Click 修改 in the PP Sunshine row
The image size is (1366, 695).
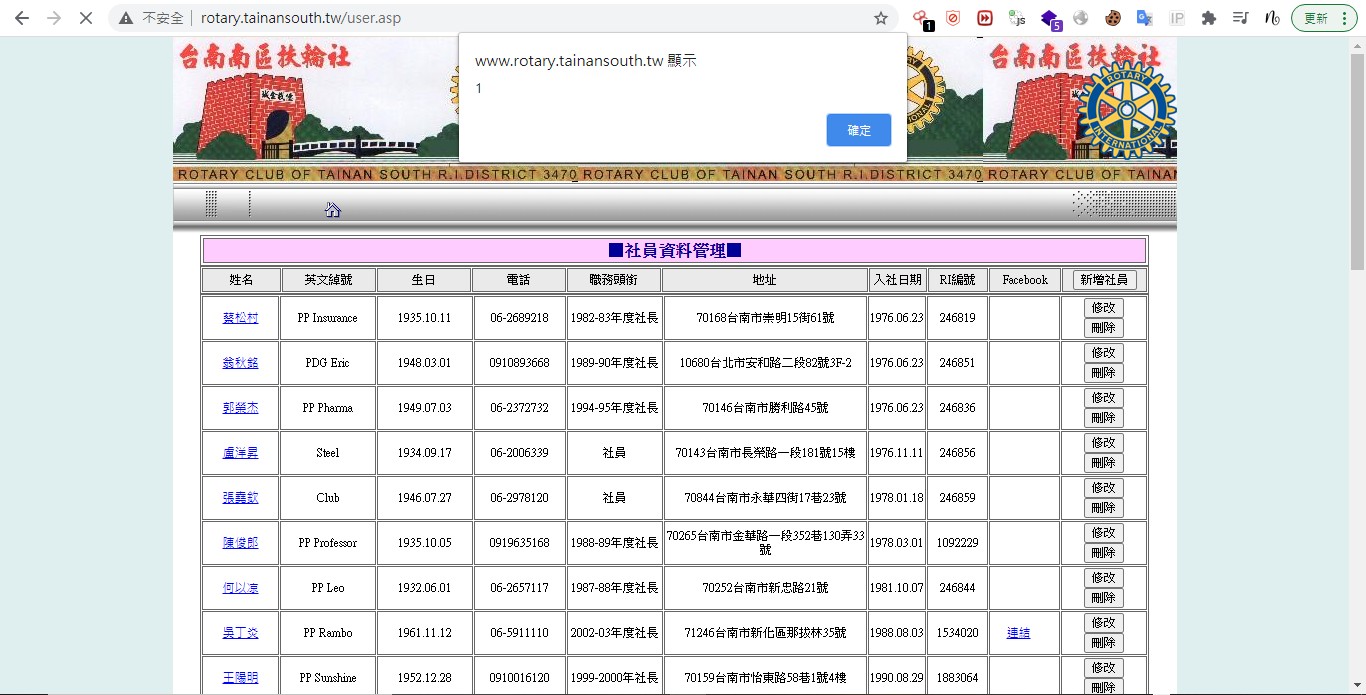(x=1104, y=668)
